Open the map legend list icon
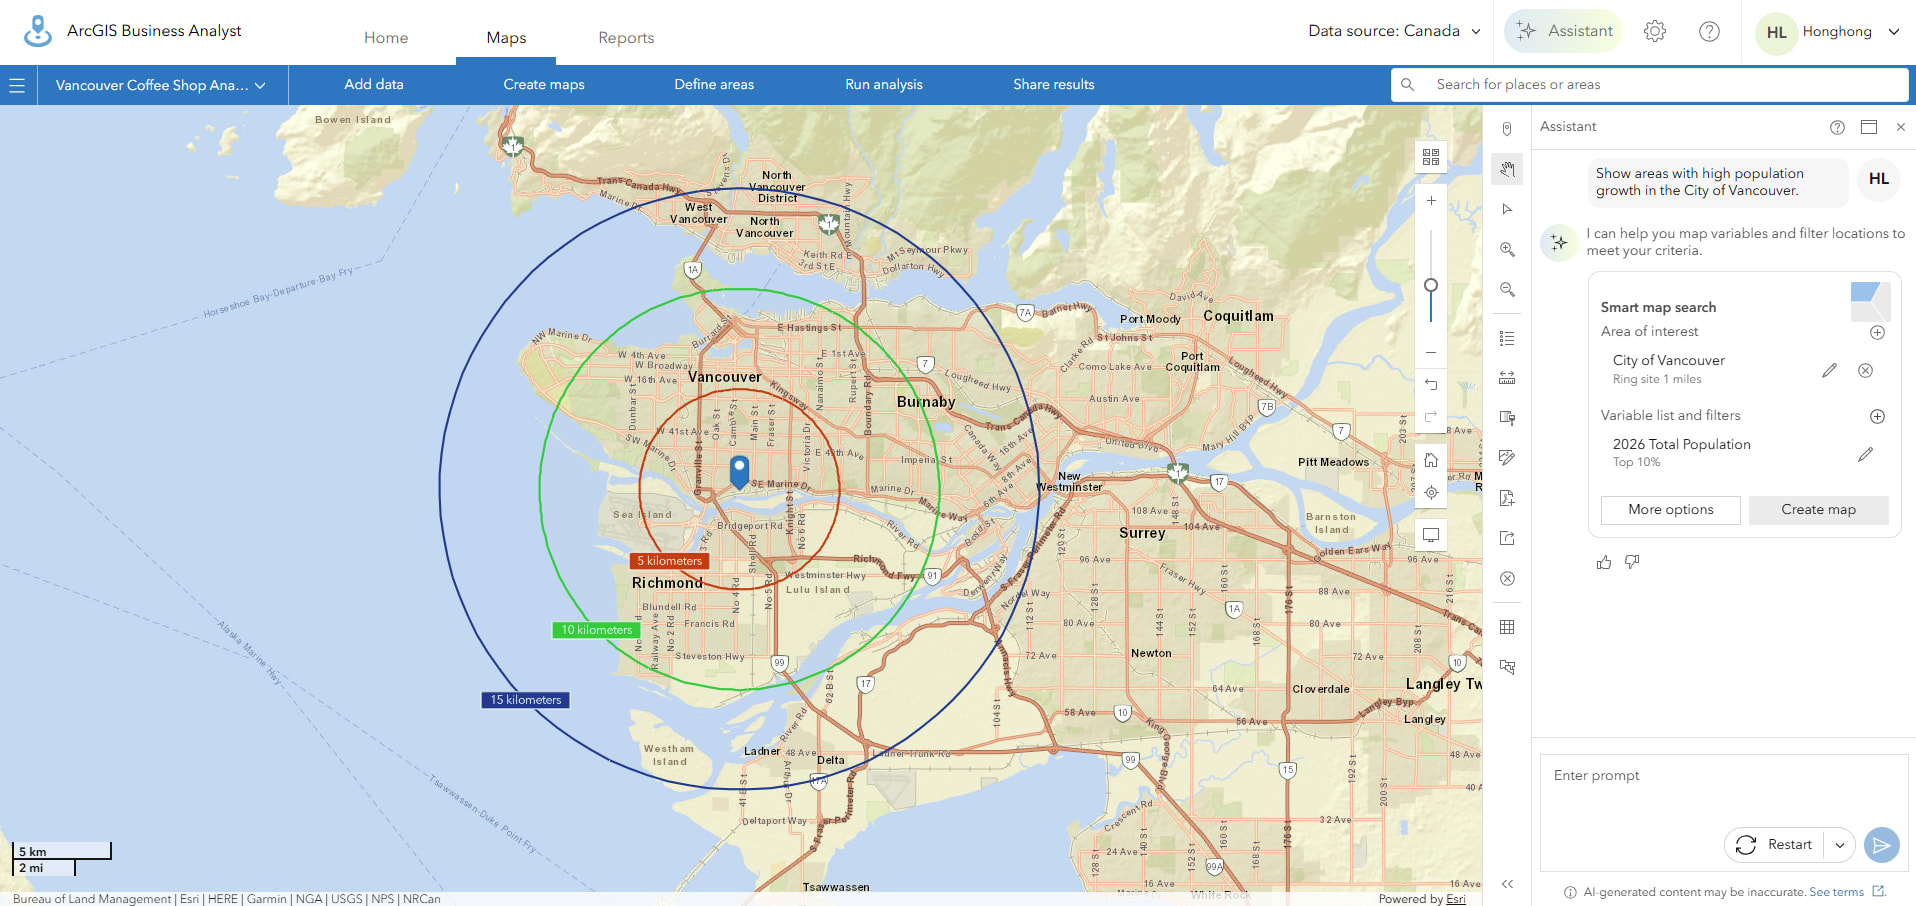 pos(1507,338)
